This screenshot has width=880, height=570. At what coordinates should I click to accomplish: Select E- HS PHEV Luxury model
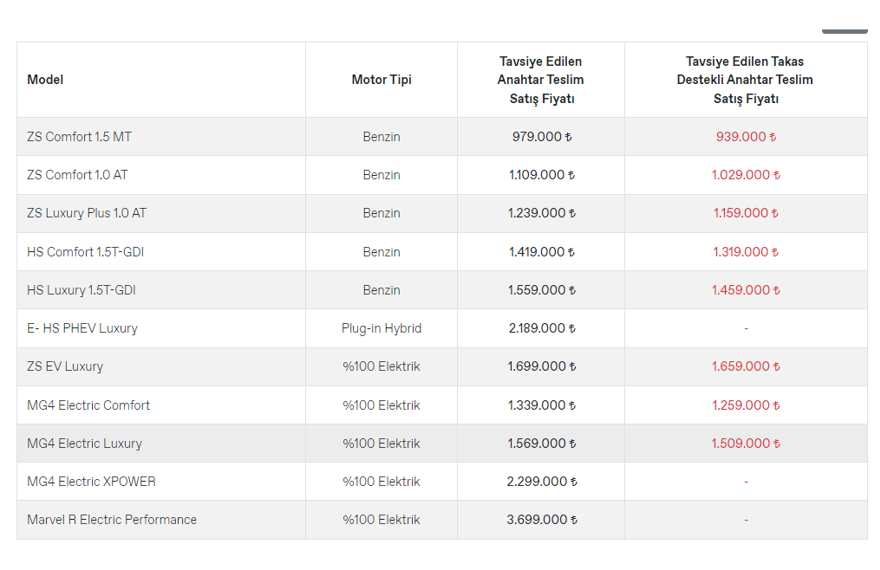(82, 328)
